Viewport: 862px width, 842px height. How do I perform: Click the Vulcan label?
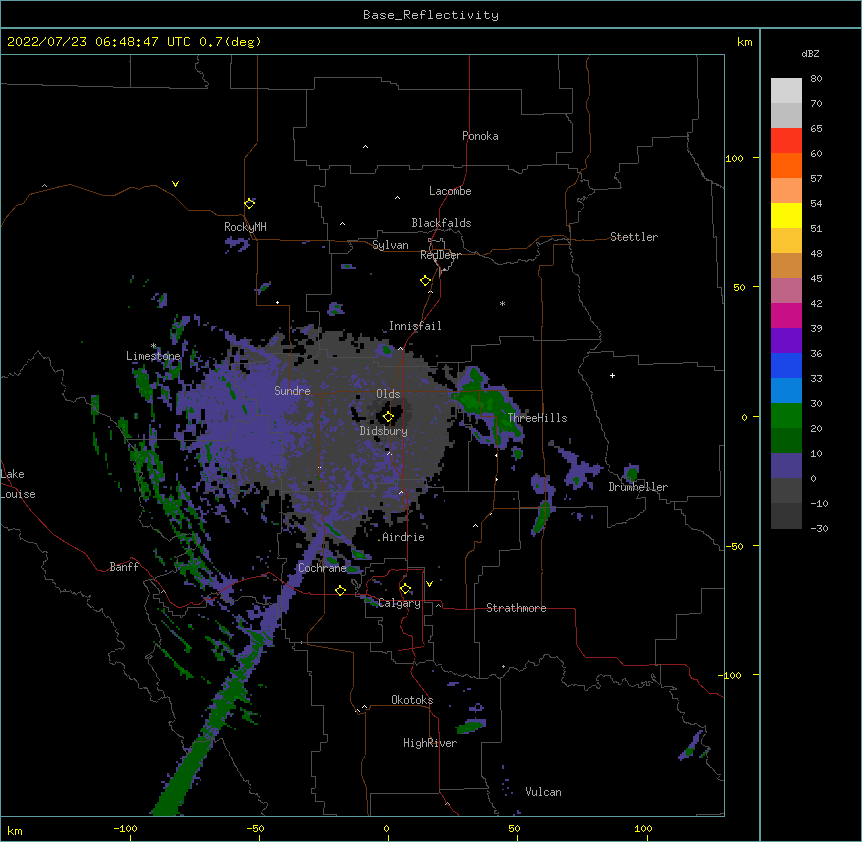(x=543, y=792)
